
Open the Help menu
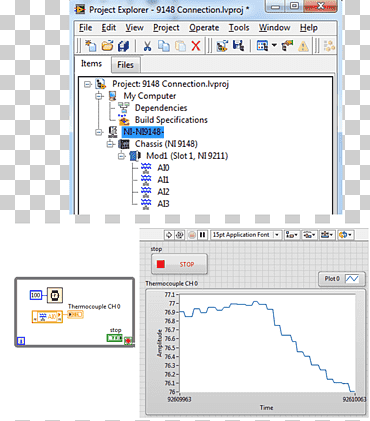coord(309,28)
